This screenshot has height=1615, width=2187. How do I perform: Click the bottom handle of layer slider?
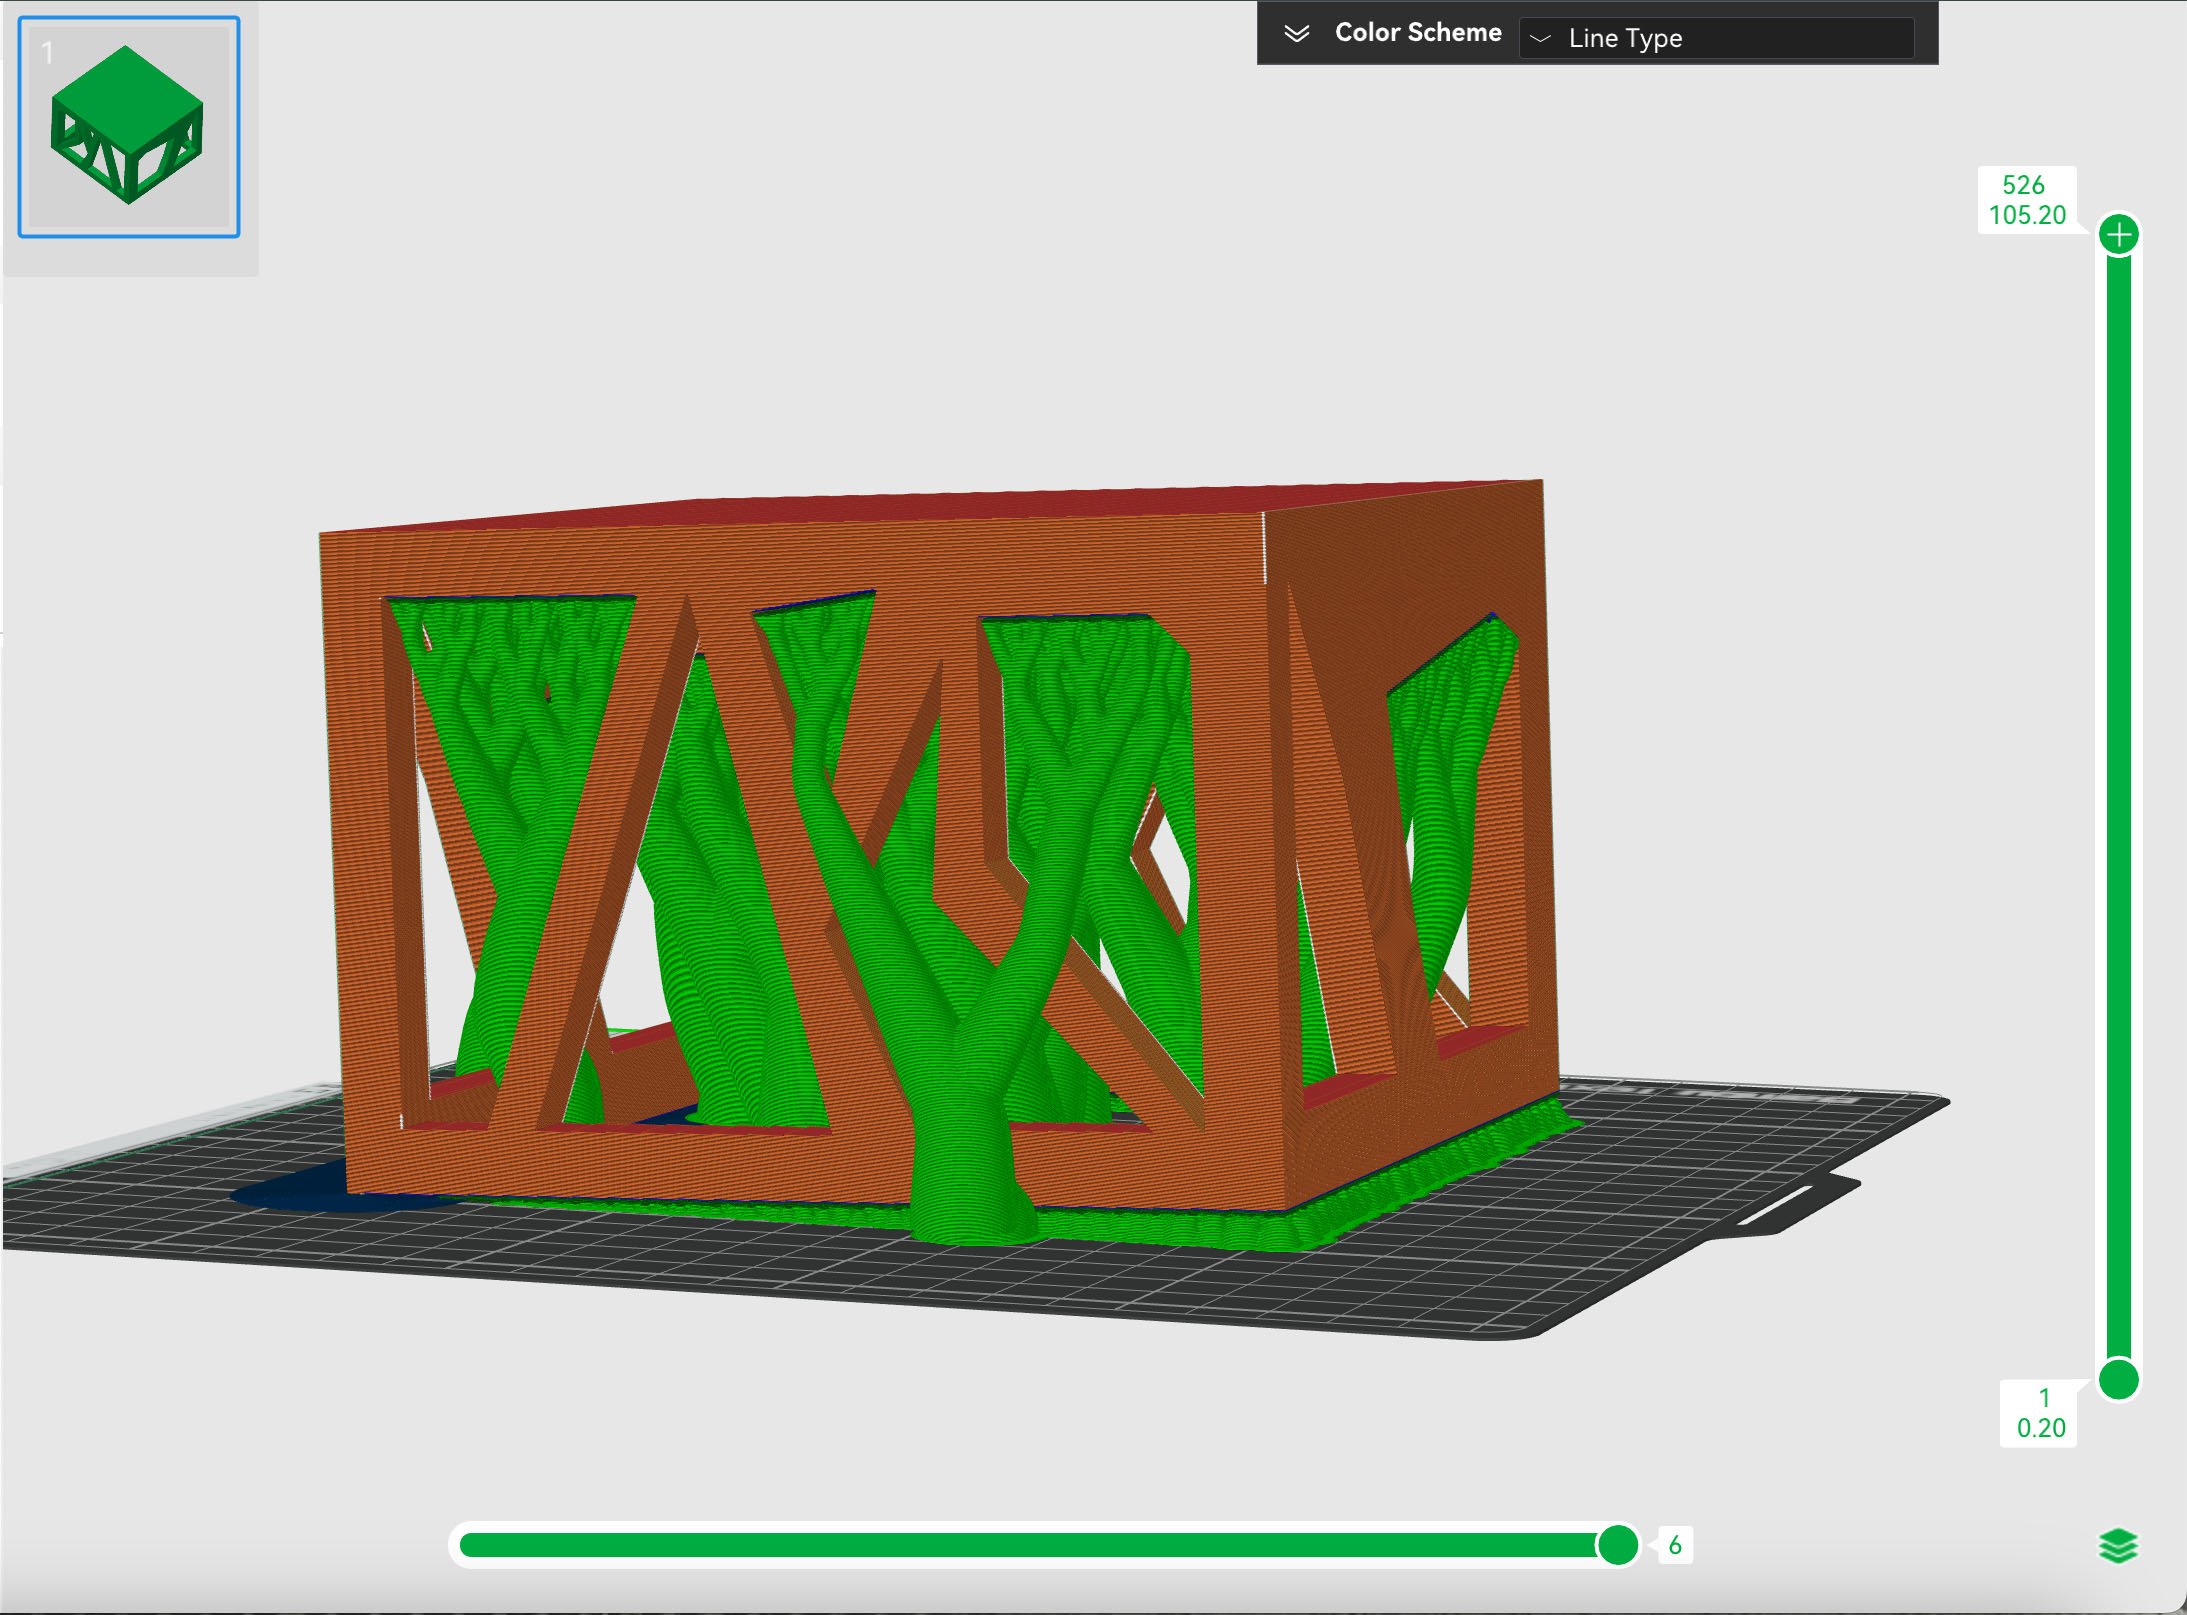coord(2118,1380)
